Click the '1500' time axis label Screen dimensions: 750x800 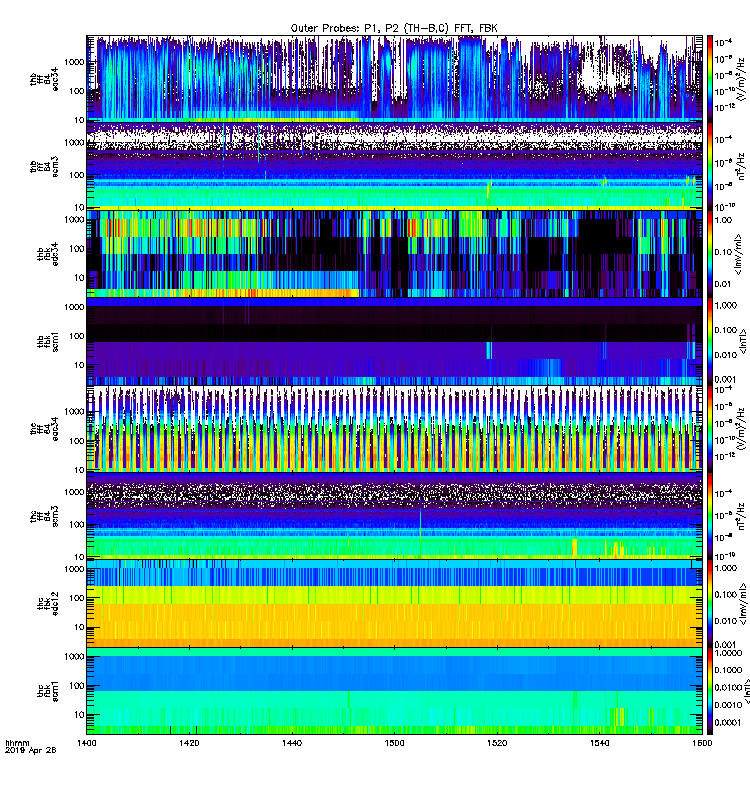pos(394,743)
